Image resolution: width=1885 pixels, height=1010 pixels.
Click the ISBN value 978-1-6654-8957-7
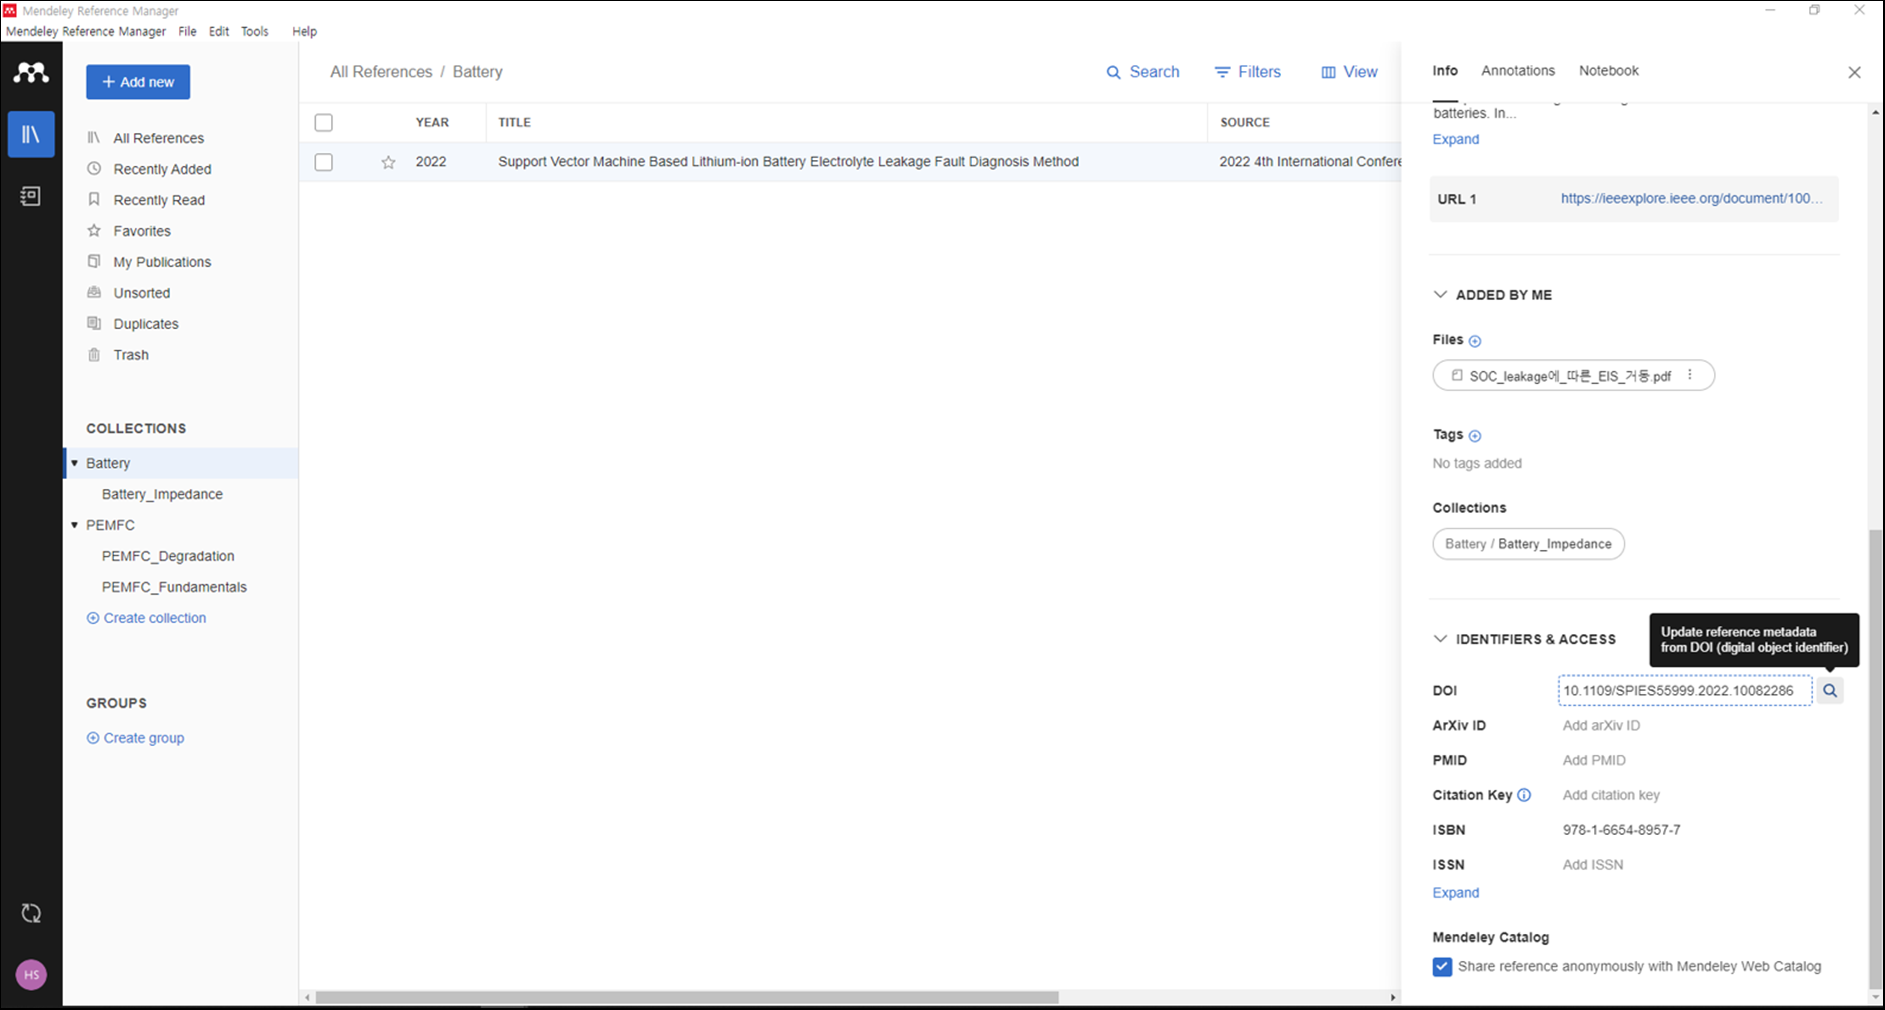(x=1621, y=830)
